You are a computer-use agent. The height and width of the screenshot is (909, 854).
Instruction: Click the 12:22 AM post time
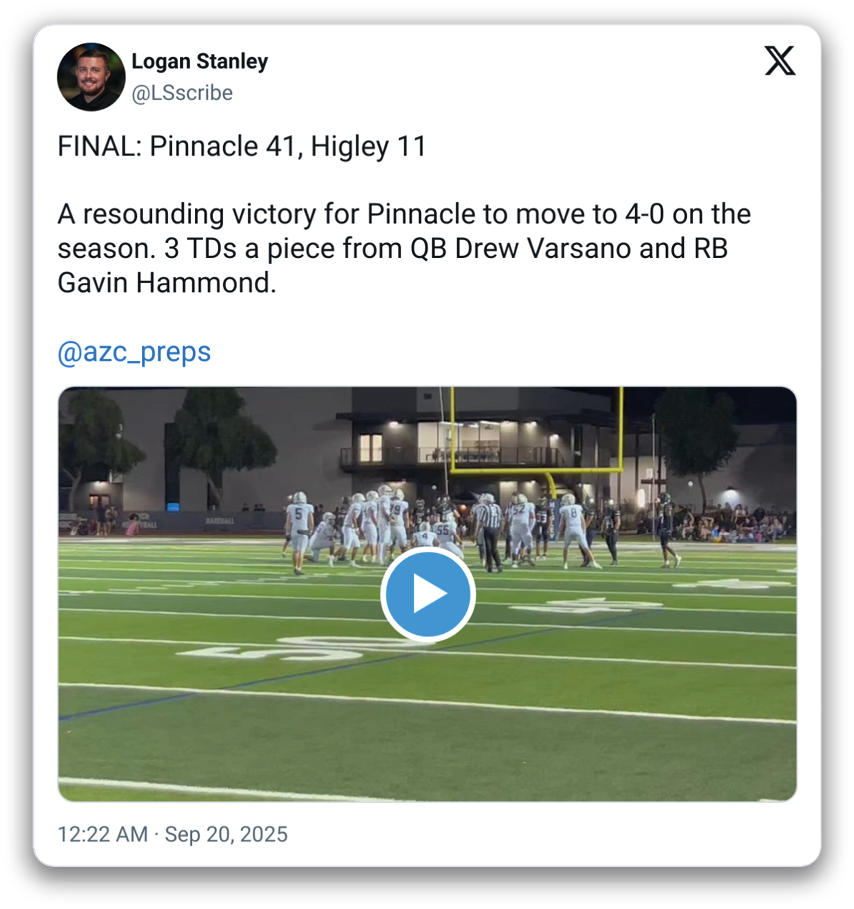tap(102, 834)
